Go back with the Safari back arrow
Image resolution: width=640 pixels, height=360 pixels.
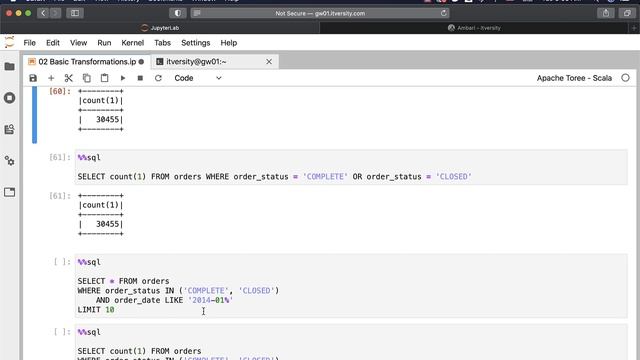(x=43, y=13)
